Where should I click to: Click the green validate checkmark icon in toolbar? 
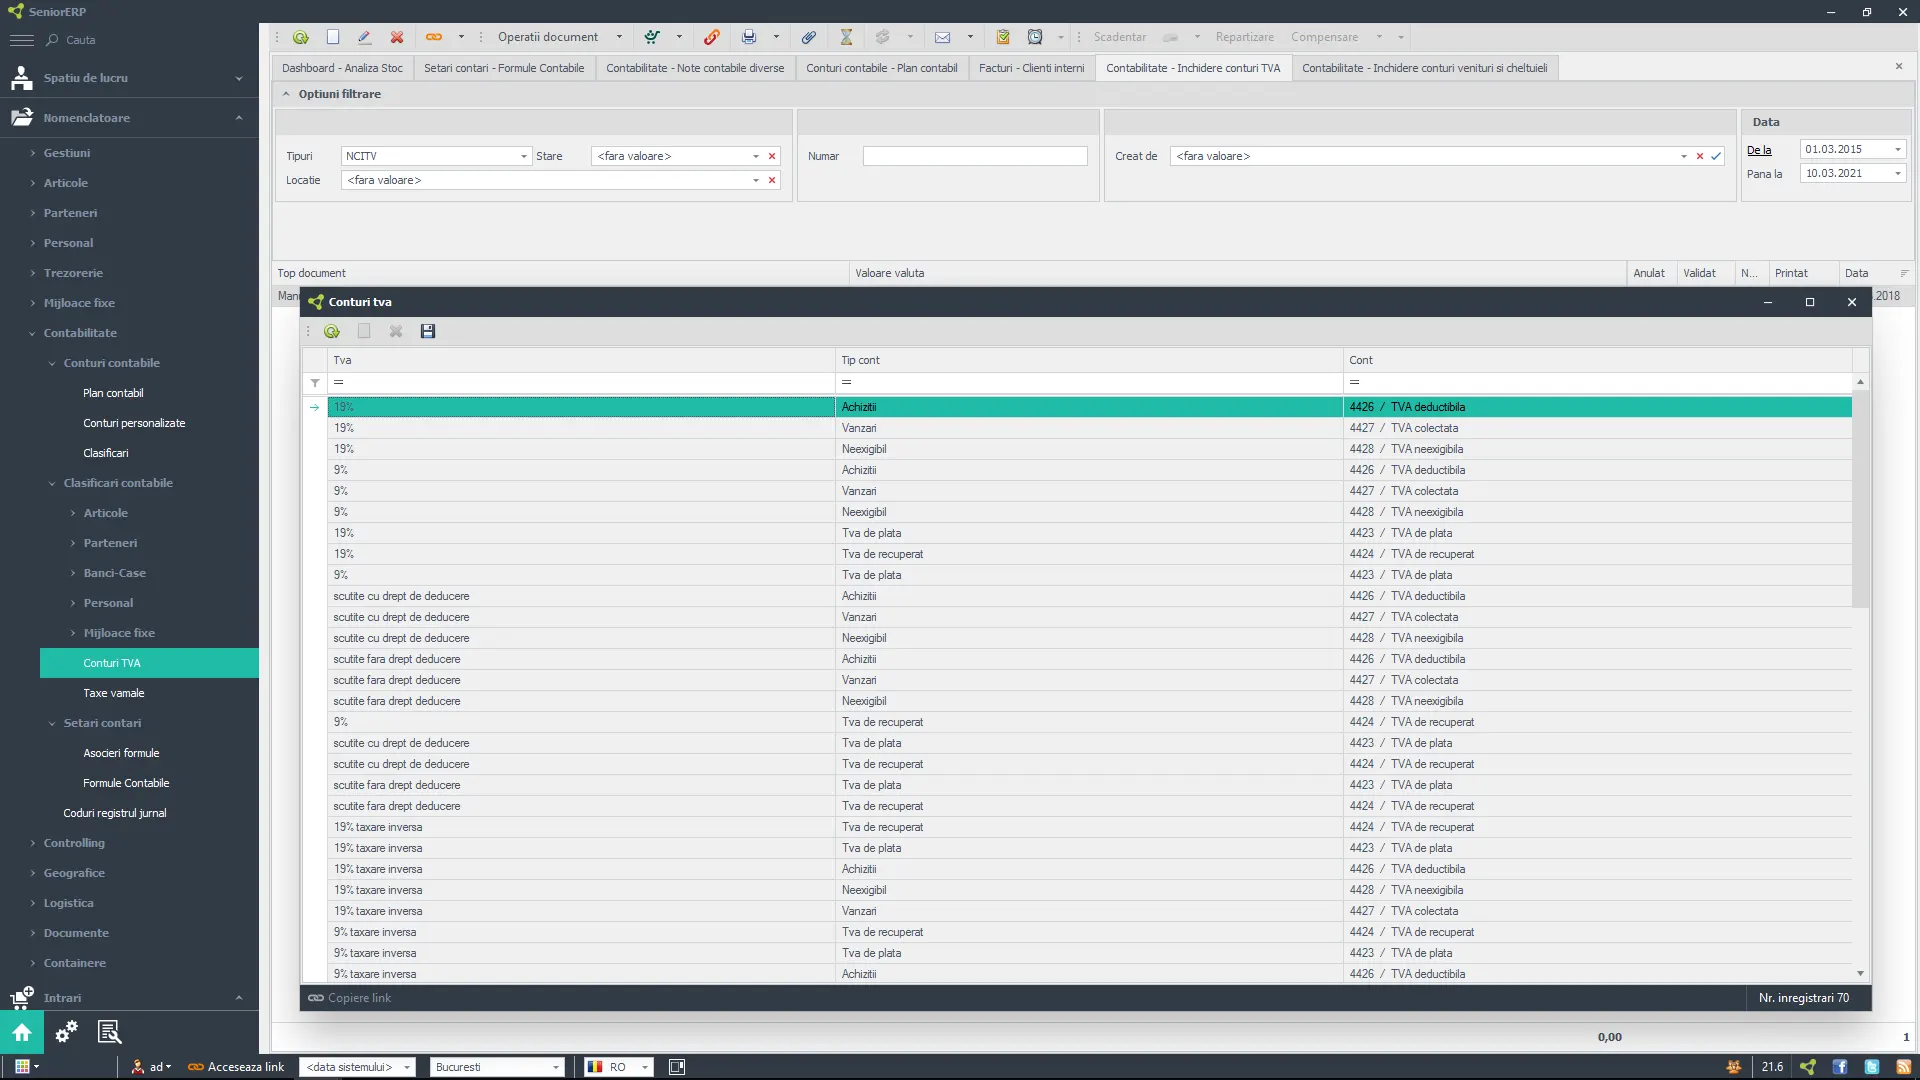[x=652, y=37]
